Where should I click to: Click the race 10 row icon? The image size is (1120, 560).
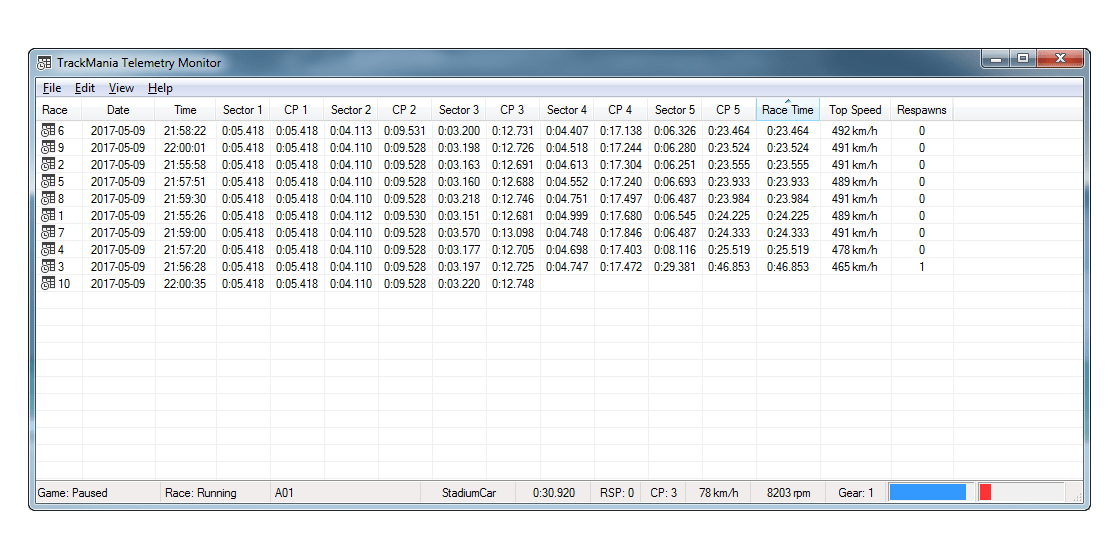(x=48, y=284)
